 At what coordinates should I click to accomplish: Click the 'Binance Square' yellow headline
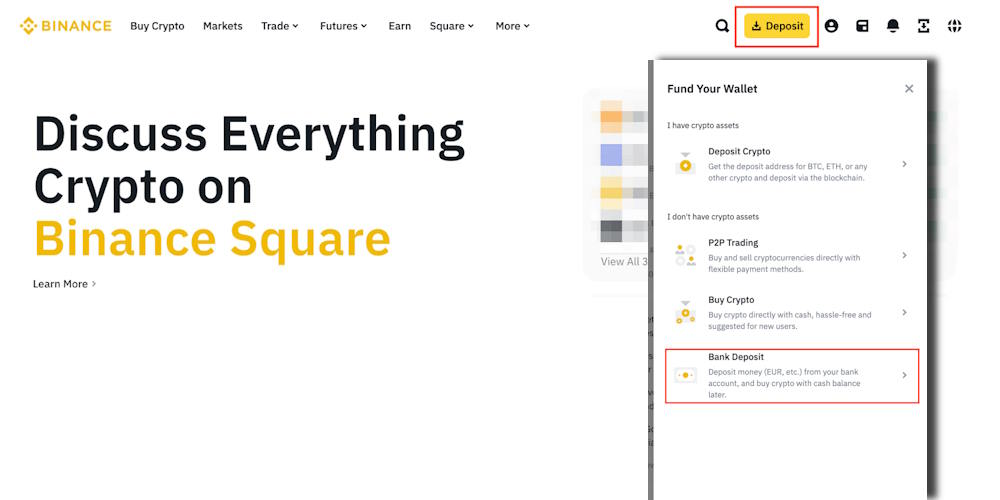click(212, 239)
